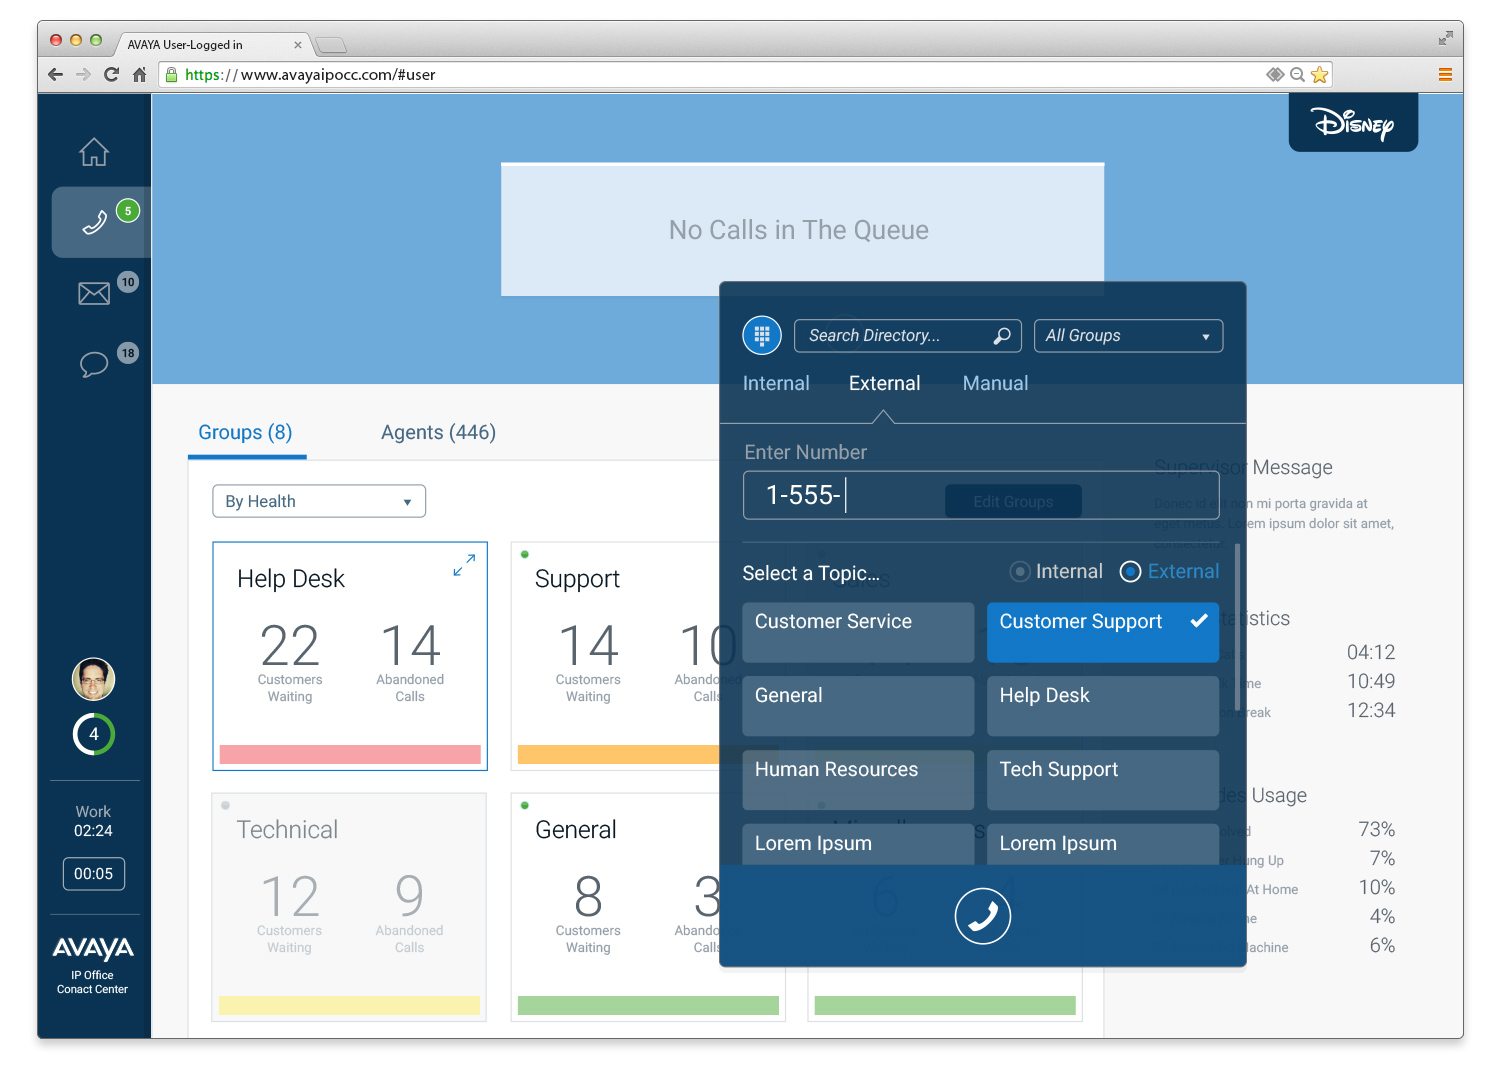Click the Supervisor Message heading
The width and height of the screenshot is (1500, 1070).
tap(1243, 467)
